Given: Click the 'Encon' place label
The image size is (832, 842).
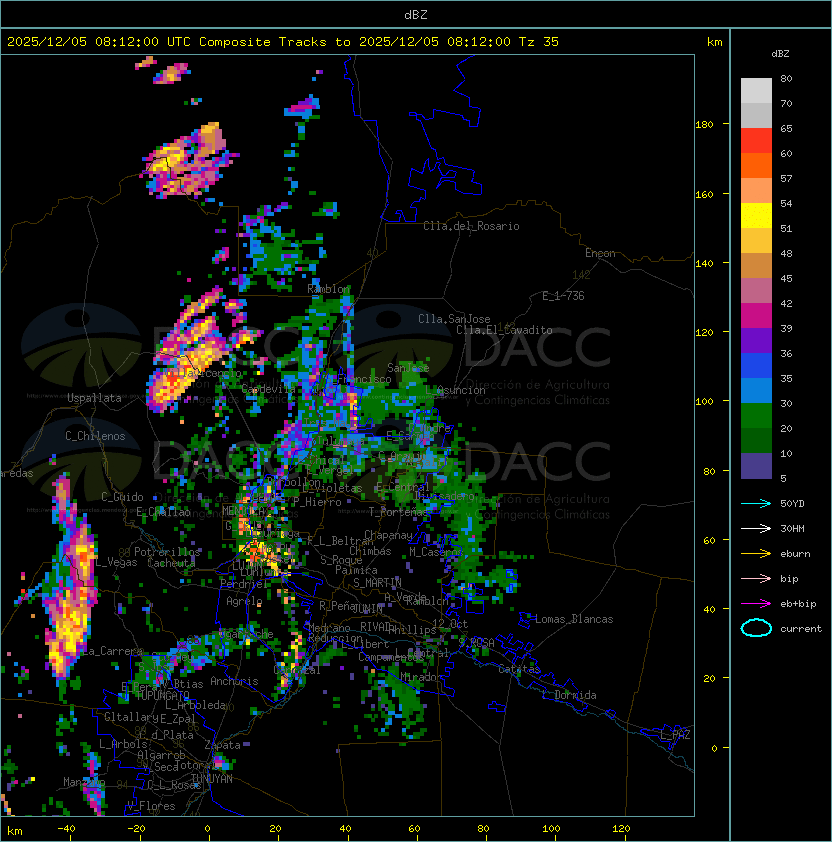Looking at the screenshot, I should click(600, 253).
